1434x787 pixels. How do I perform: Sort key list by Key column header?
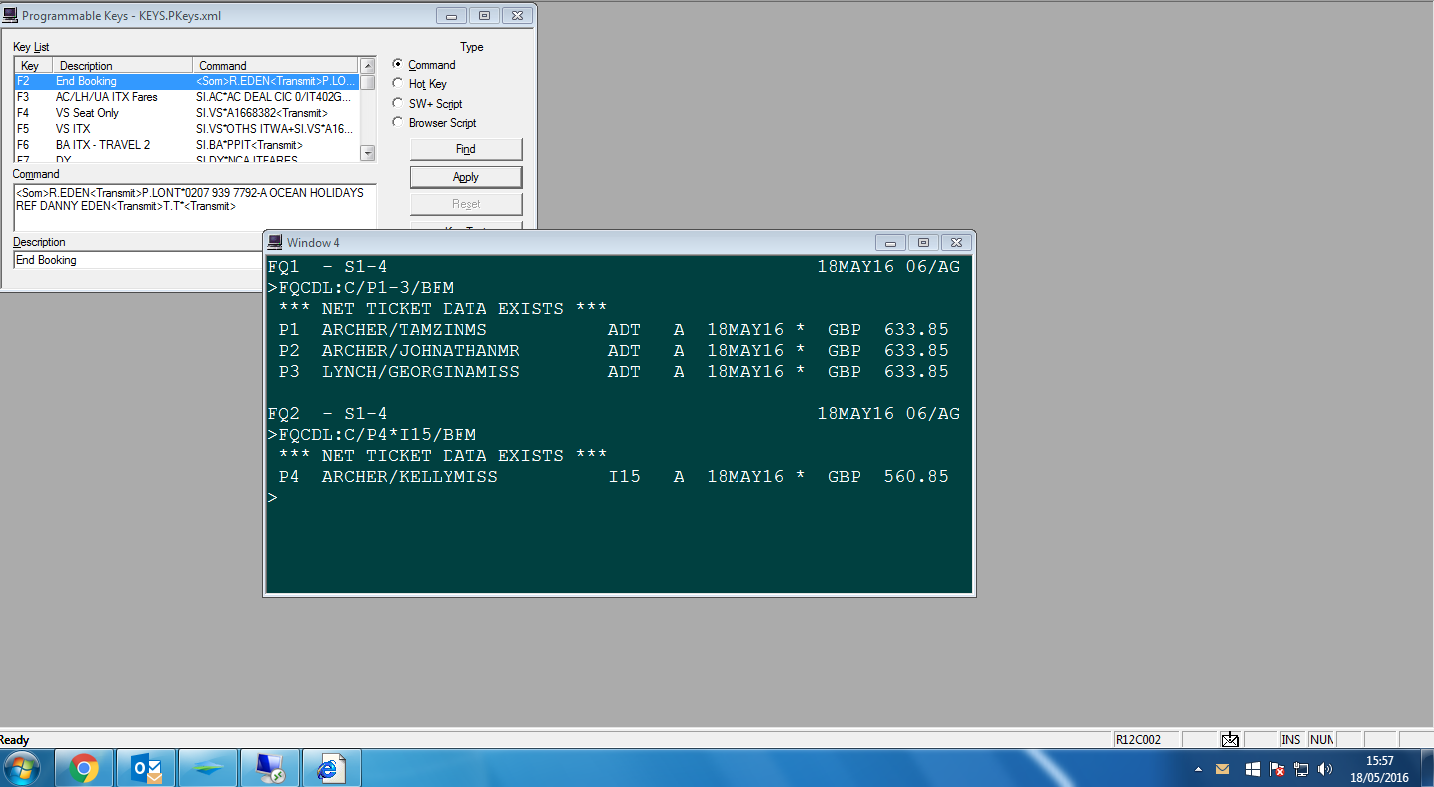pos(34,66)
